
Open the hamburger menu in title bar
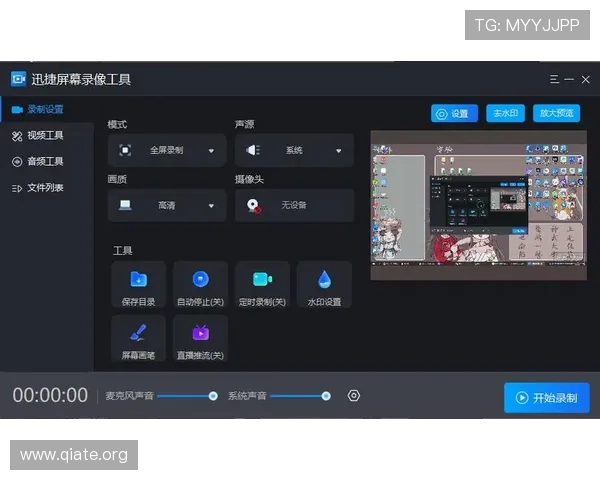tap(554, 79)
